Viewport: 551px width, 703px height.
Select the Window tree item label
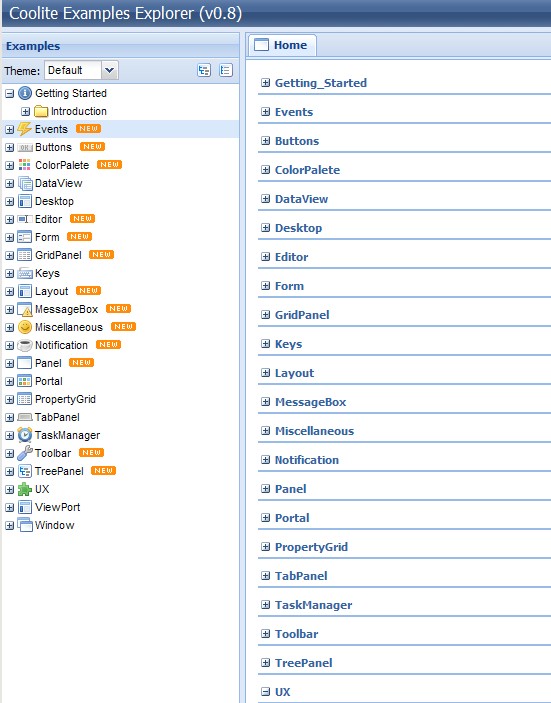pyautogui.click(x=55, y=525)
